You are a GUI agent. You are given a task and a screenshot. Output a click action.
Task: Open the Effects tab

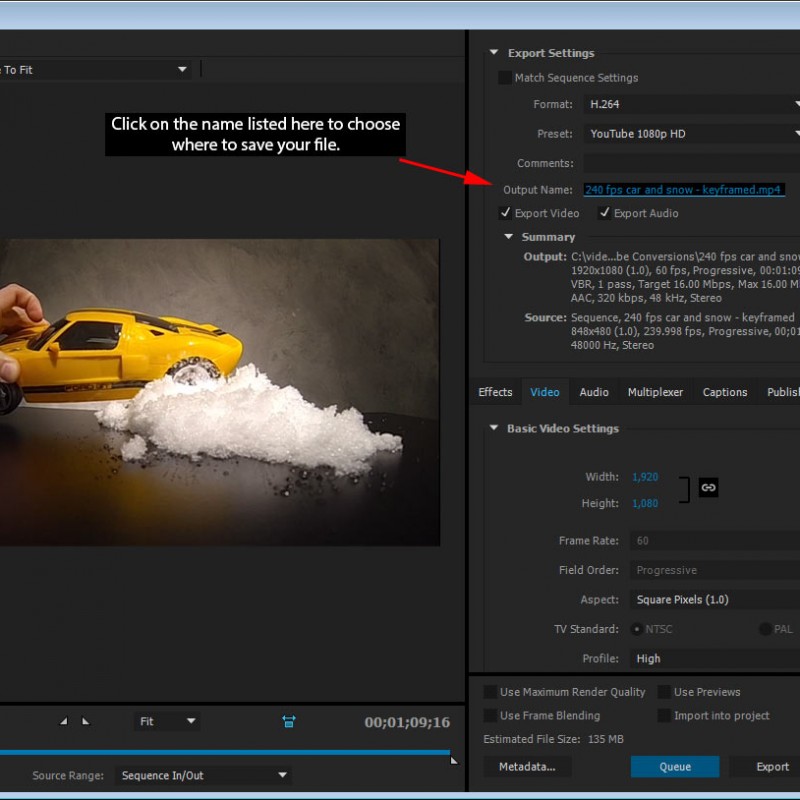coord(495,392)
